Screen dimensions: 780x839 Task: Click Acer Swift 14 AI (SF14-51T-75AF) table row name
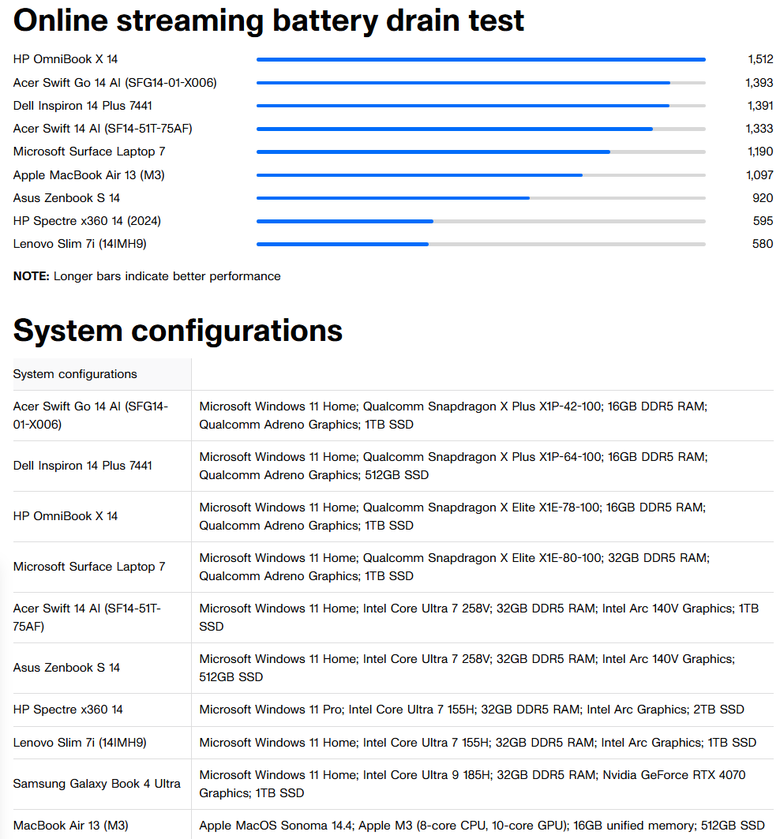point(87,617)
